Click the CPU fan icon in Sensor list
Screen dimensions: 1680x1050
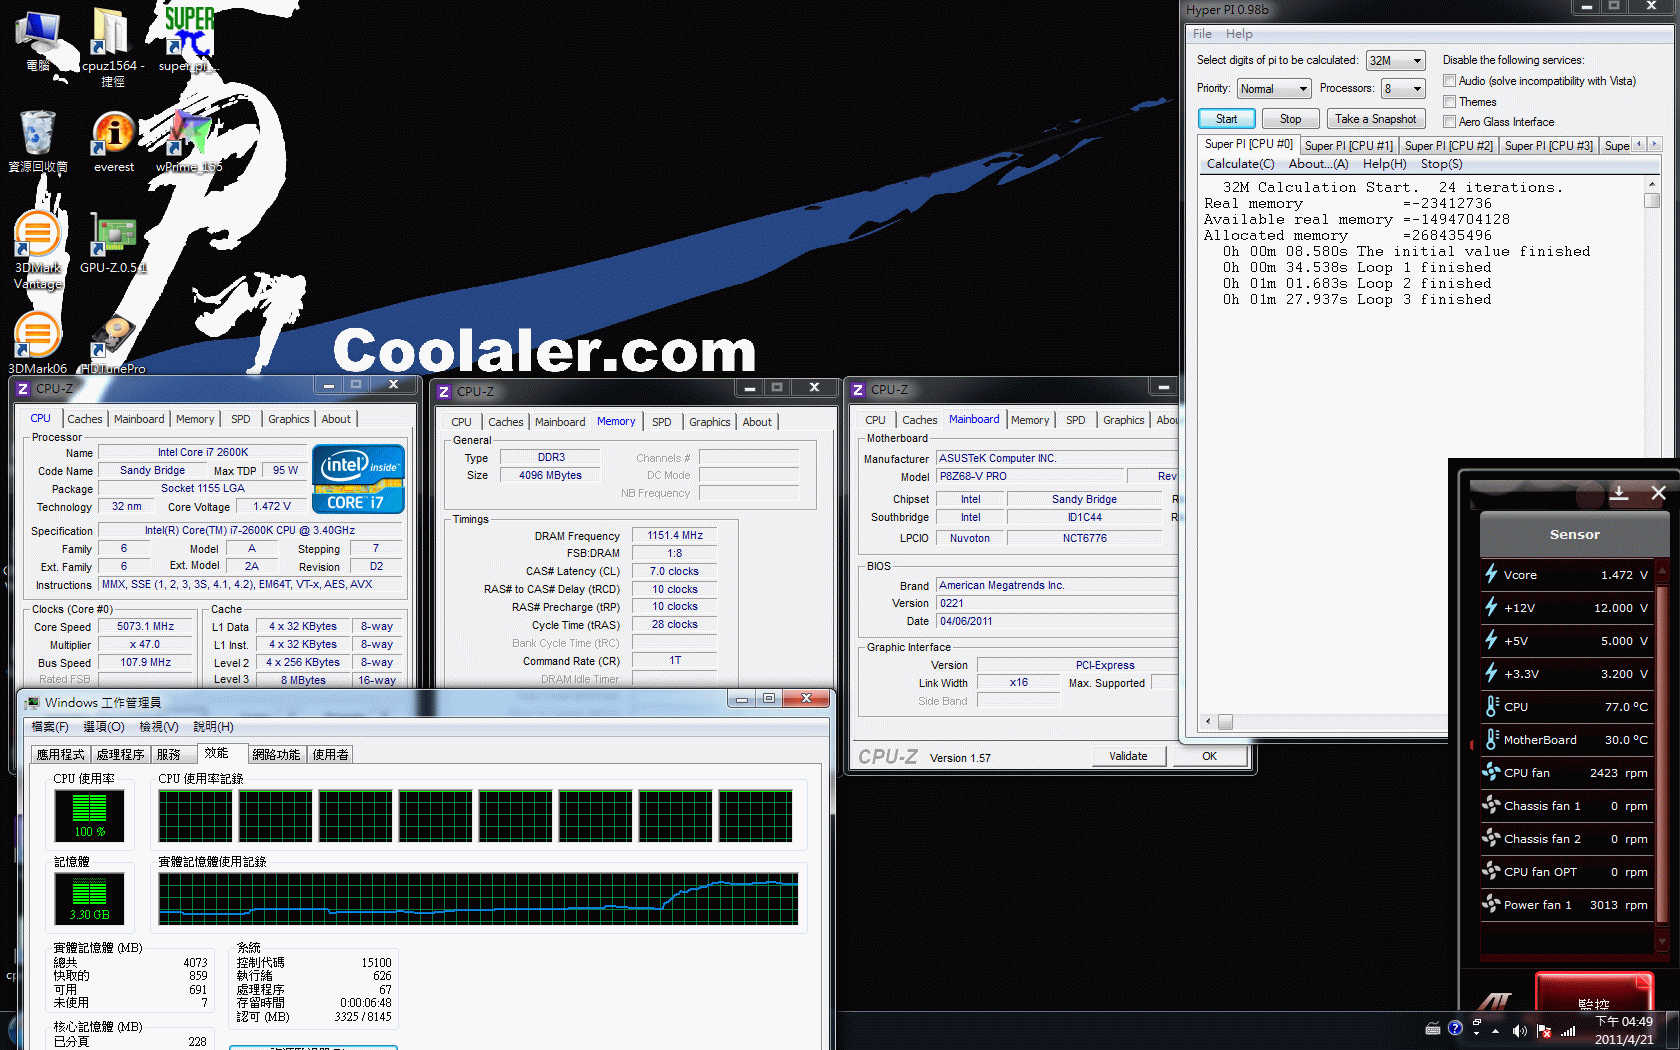(1491, 772)
